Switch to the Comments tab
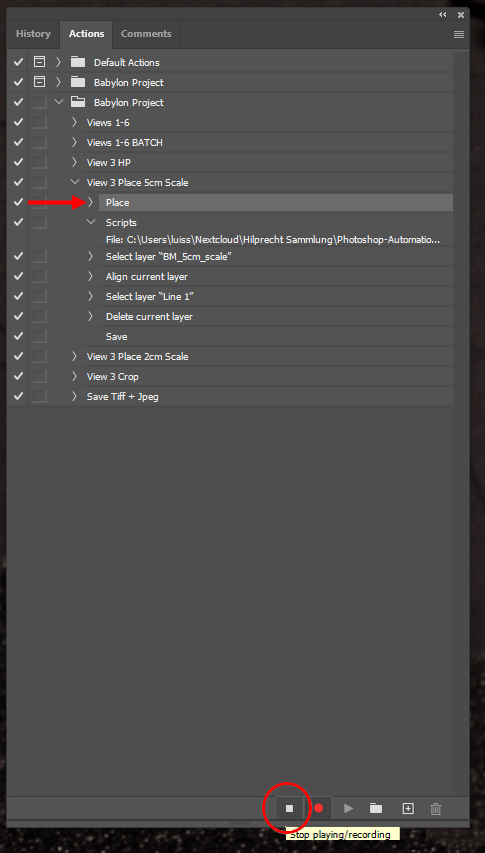This screenshot has width=485, height=853. [146, 34]
